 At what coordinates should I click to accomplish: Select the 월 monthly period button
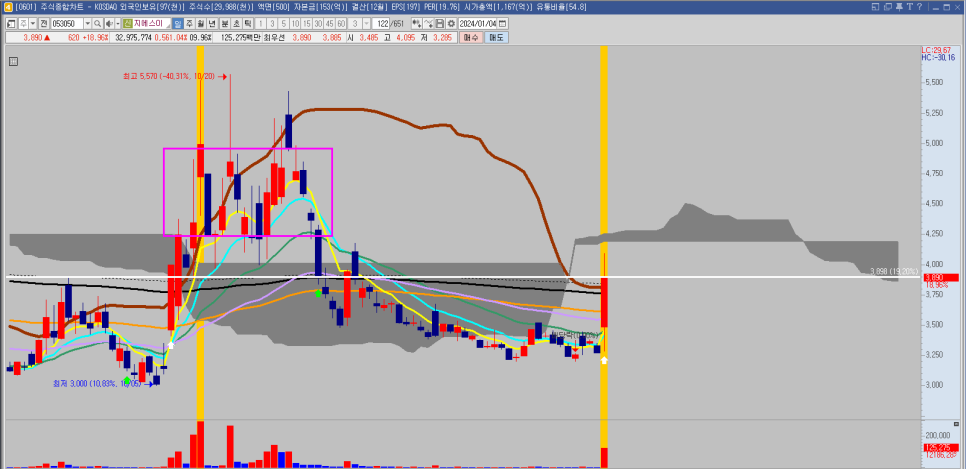[200, 23]
